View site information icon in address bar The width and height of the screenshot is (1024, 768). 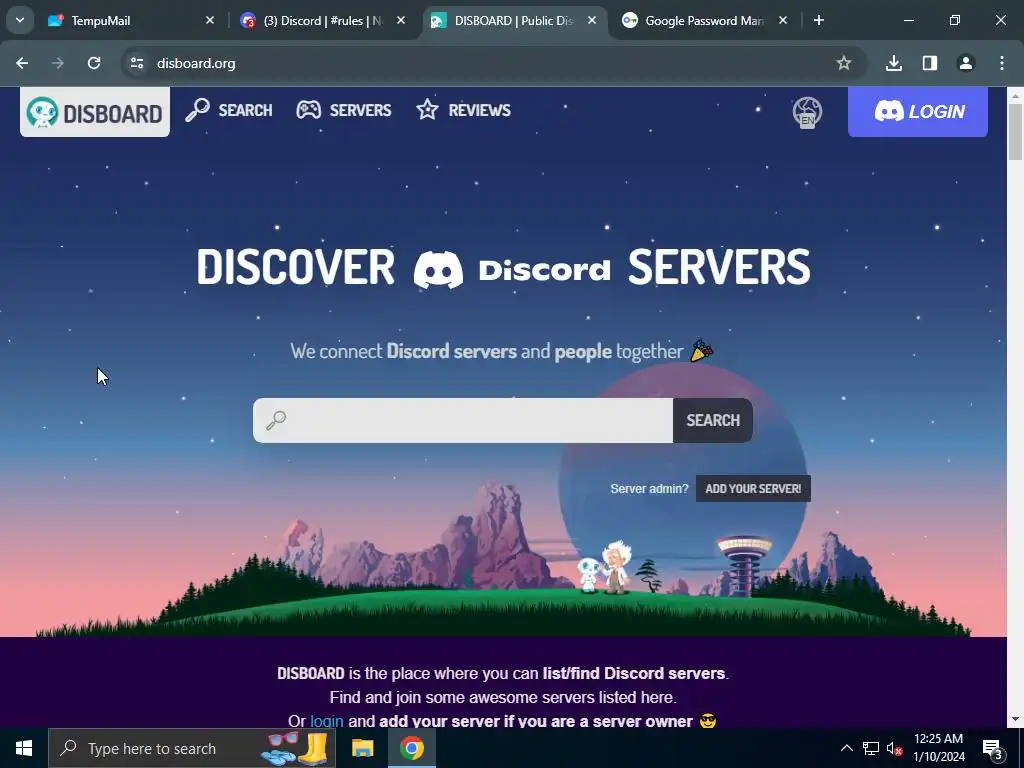(137, 63)
